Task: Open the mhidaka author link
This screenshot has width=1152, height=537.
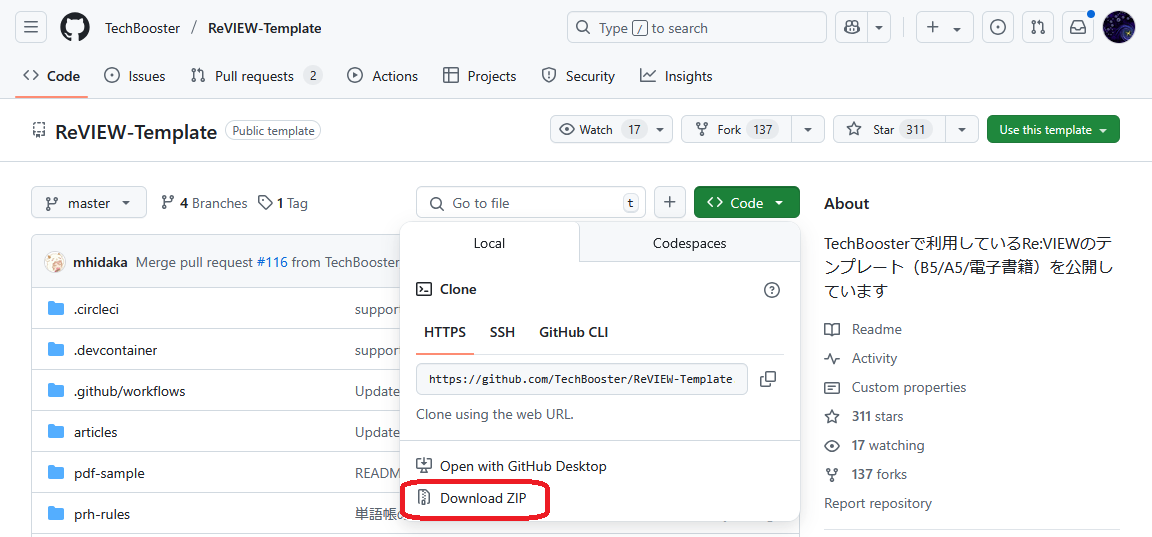Action: [x=101, y=262]
